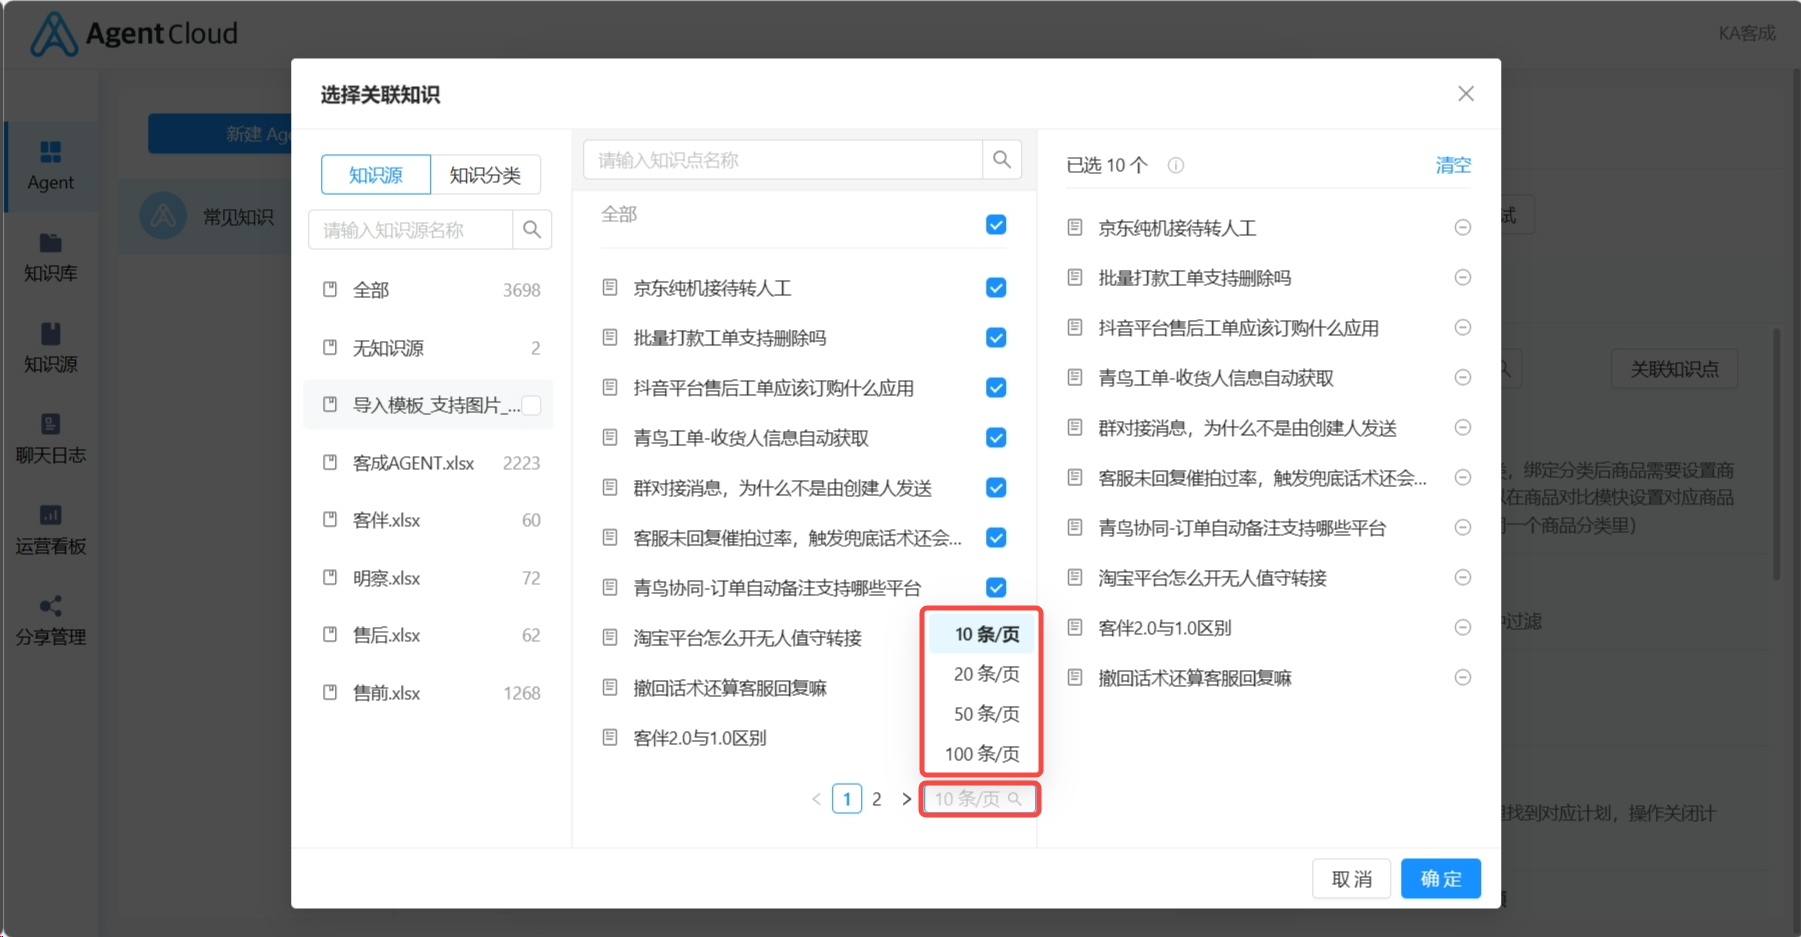Image resolution: width=1801 pixels, height=937 pixels.
Task: Confirm with the 确定 button
Action: pyautogui.click(x=1440, y=879)
